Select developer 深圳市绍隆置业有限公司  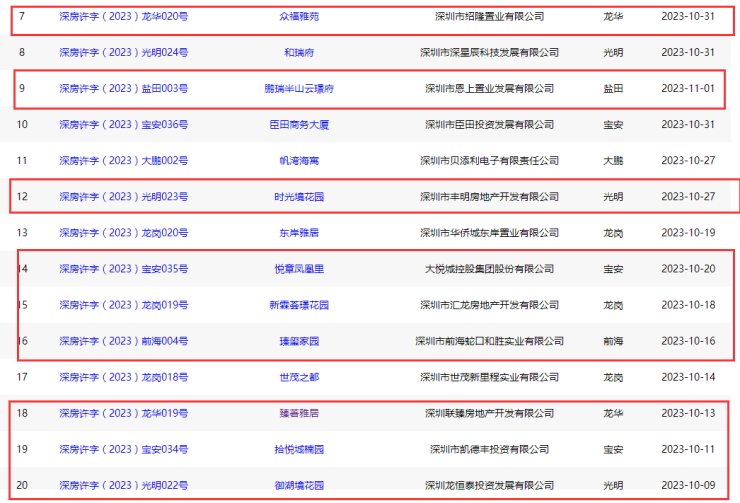pos(489,17)
